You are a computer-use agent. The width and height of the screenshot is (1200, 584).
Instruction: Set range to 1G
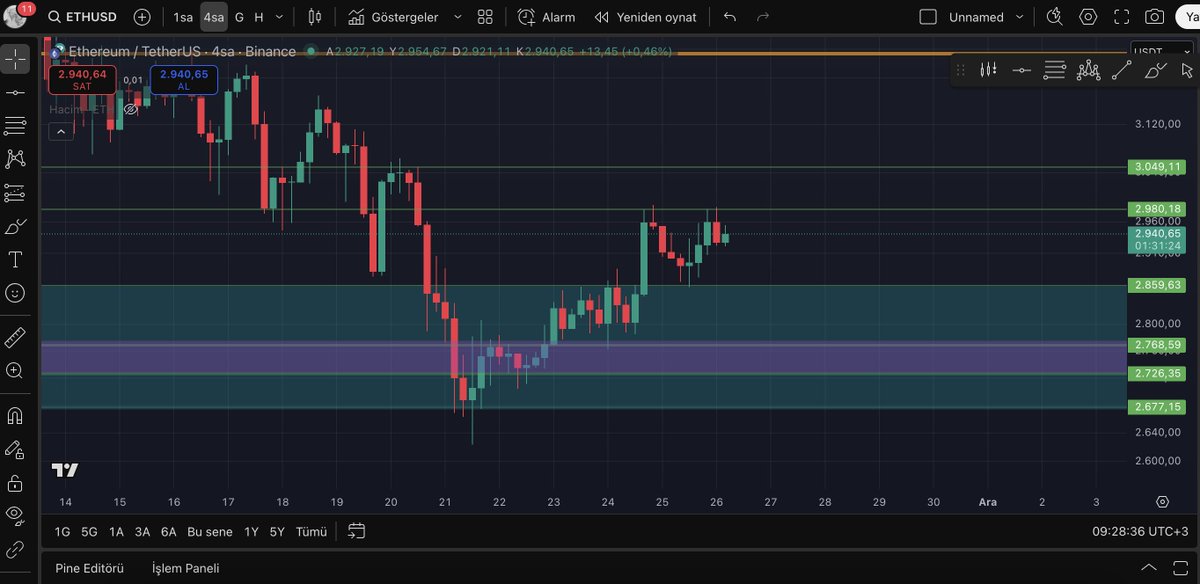[62, 532]
